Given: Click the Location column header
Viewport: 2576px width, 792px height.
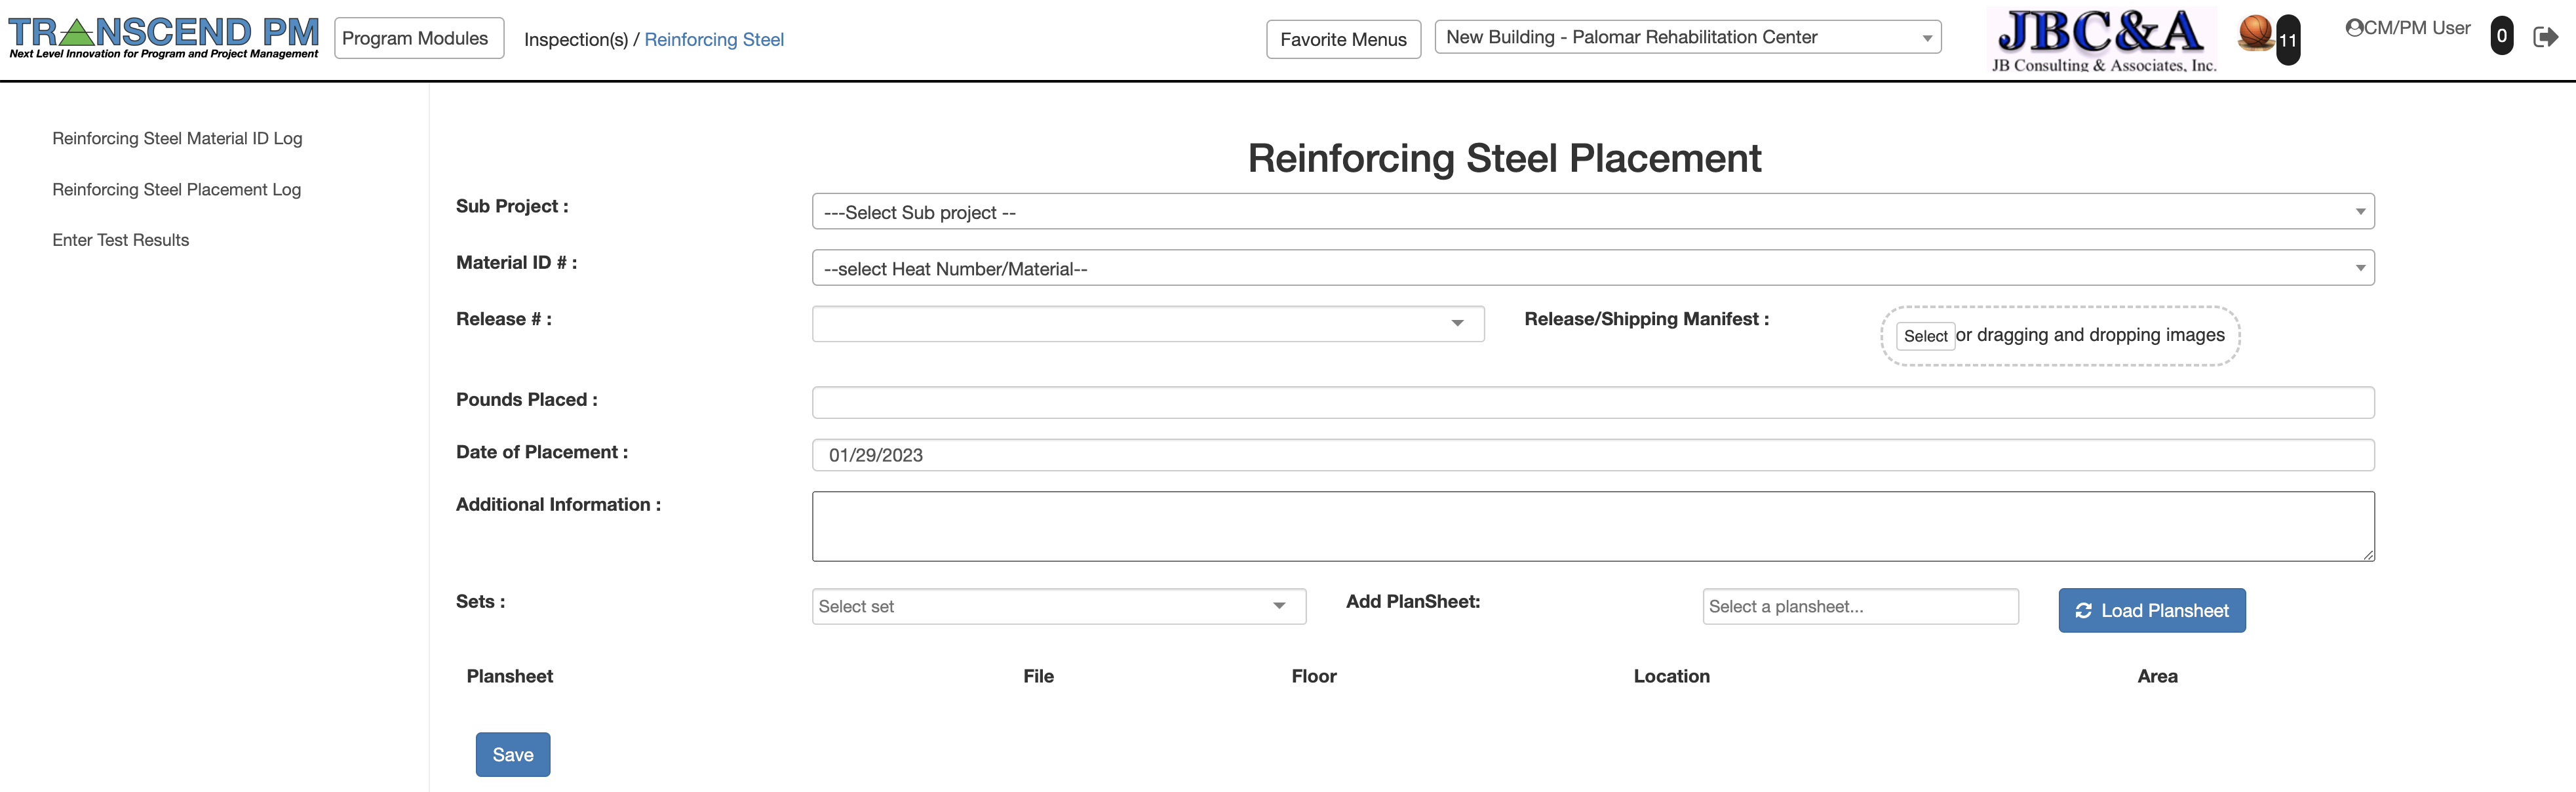Looking at the screenshot, I should [1671, 676].
